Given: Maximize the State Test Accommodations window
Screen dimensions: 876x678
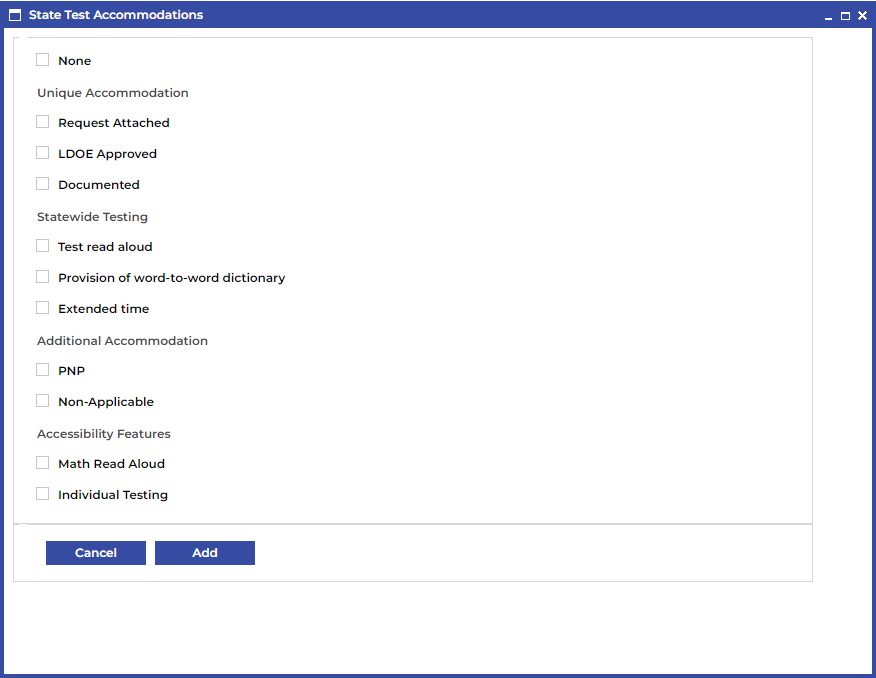Looking at the screenshot, I should (845, 16).
